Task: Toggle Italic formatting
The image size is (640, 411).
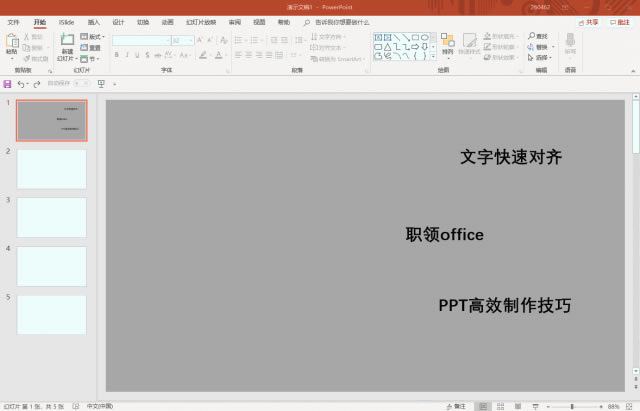Action: [127, 55]
